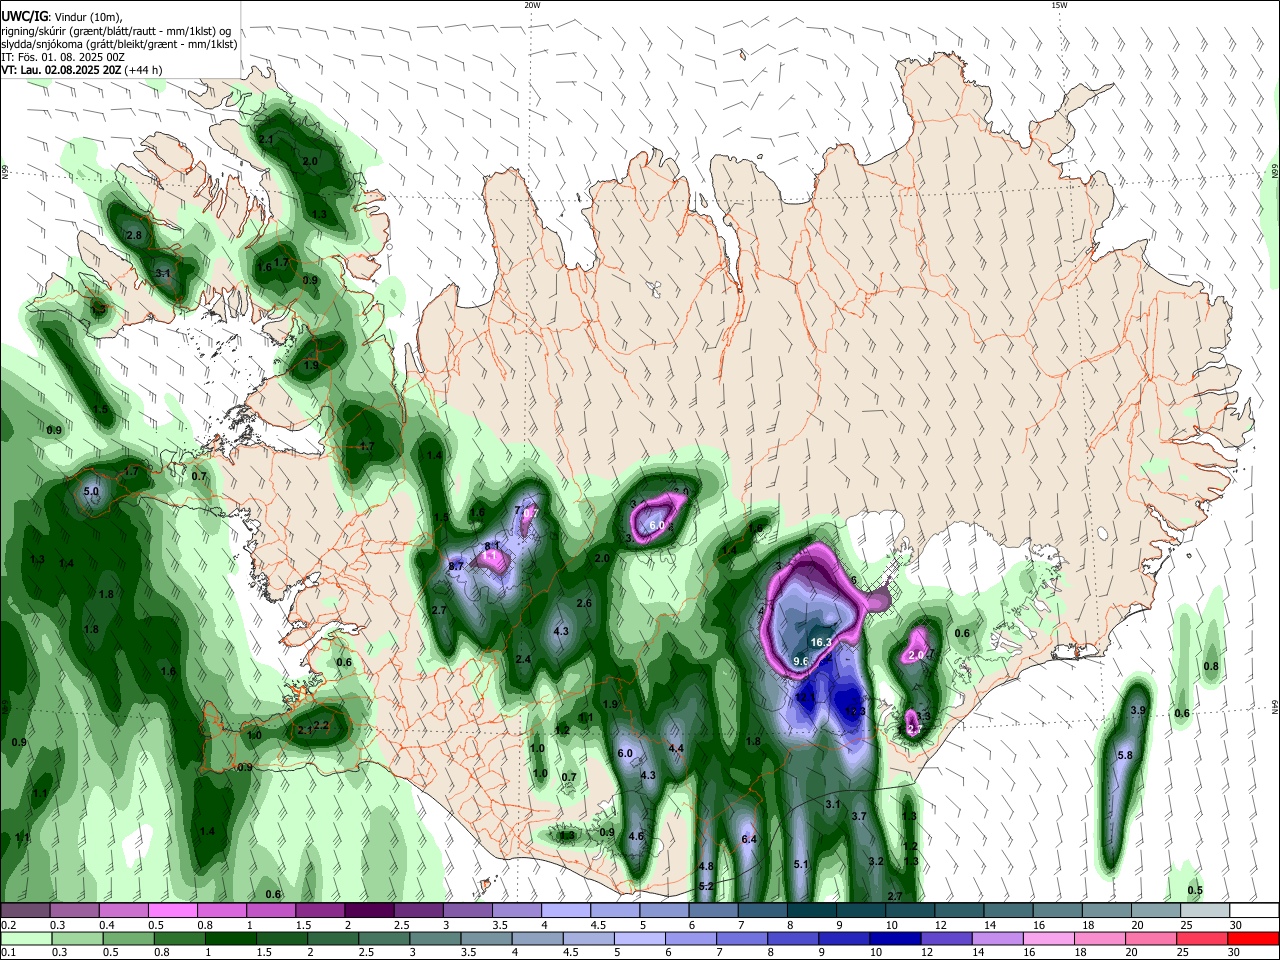Click the 2.6 precipitation value

point(585,603)
